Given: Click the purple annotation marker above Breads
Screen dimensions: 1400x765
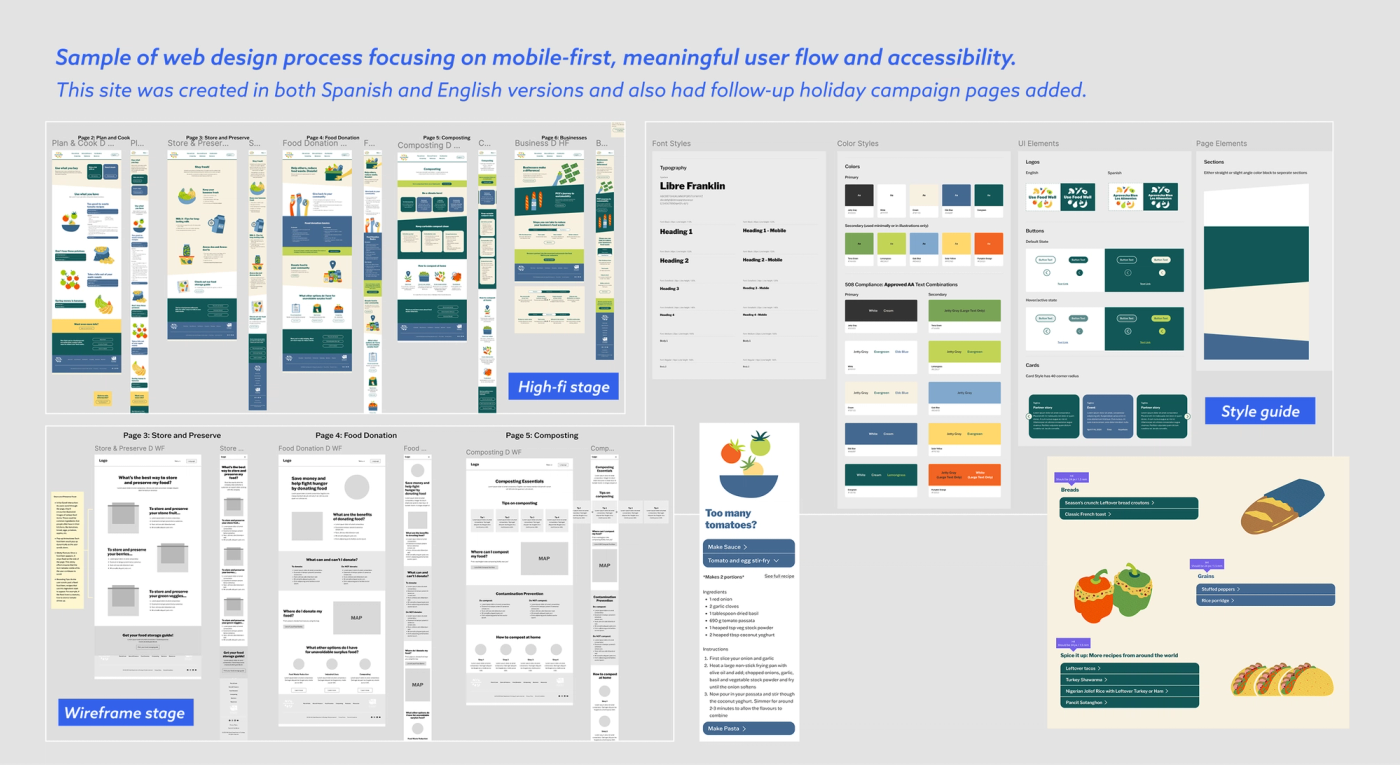Looking at the screenshot, I should pos(1071,477).
